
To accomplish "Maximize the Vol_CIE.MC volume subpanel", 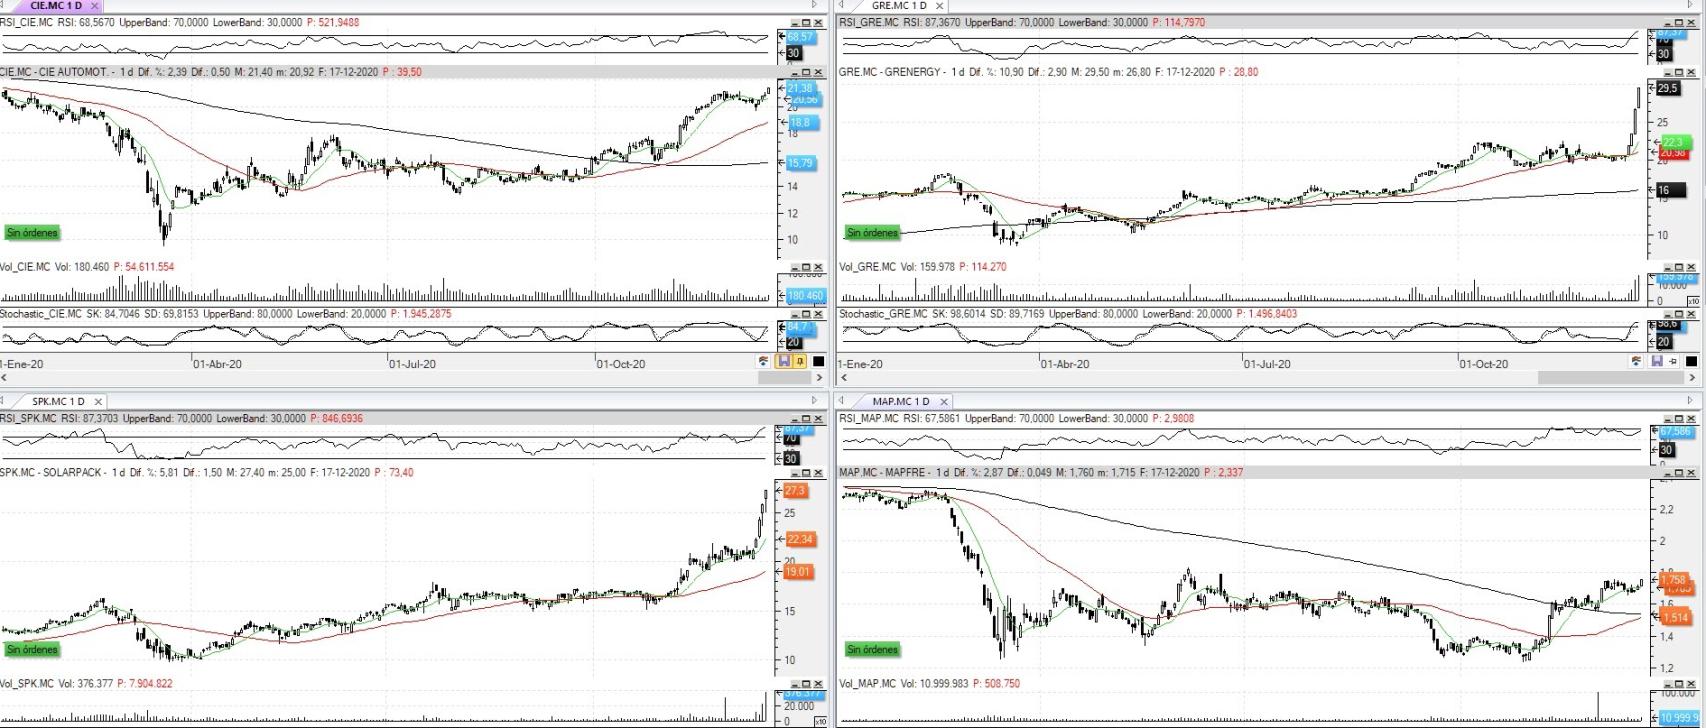I will pos(807,267).
